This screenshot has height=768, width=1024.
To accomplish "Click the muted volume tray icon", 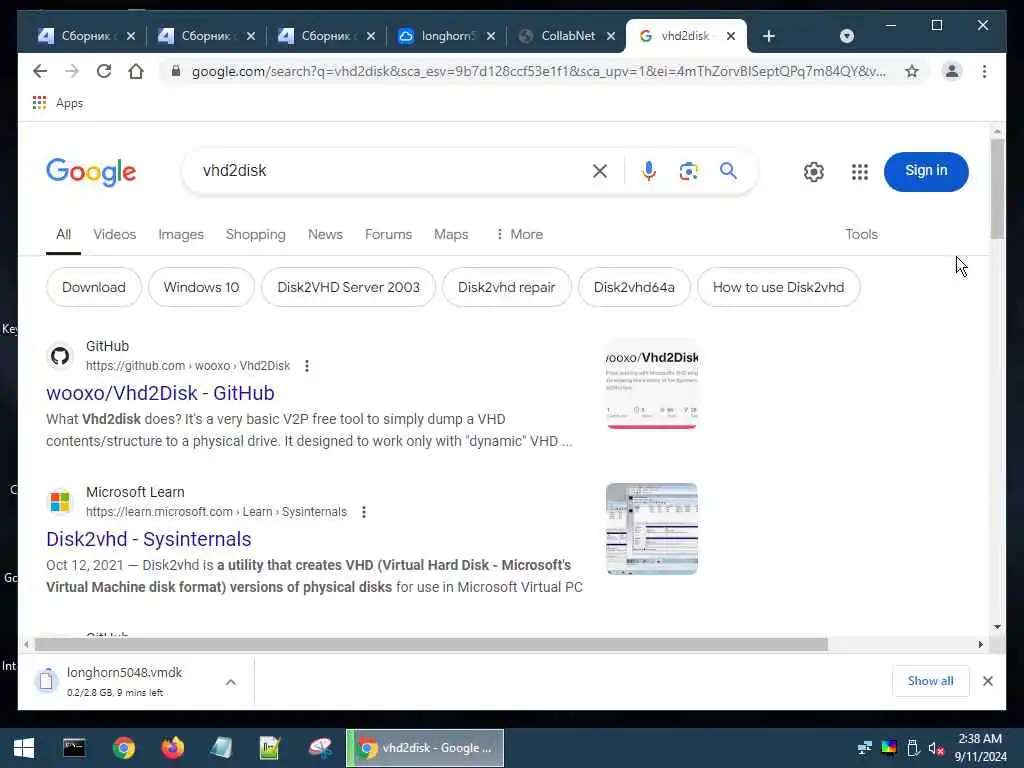I will (x=936, y=748).
